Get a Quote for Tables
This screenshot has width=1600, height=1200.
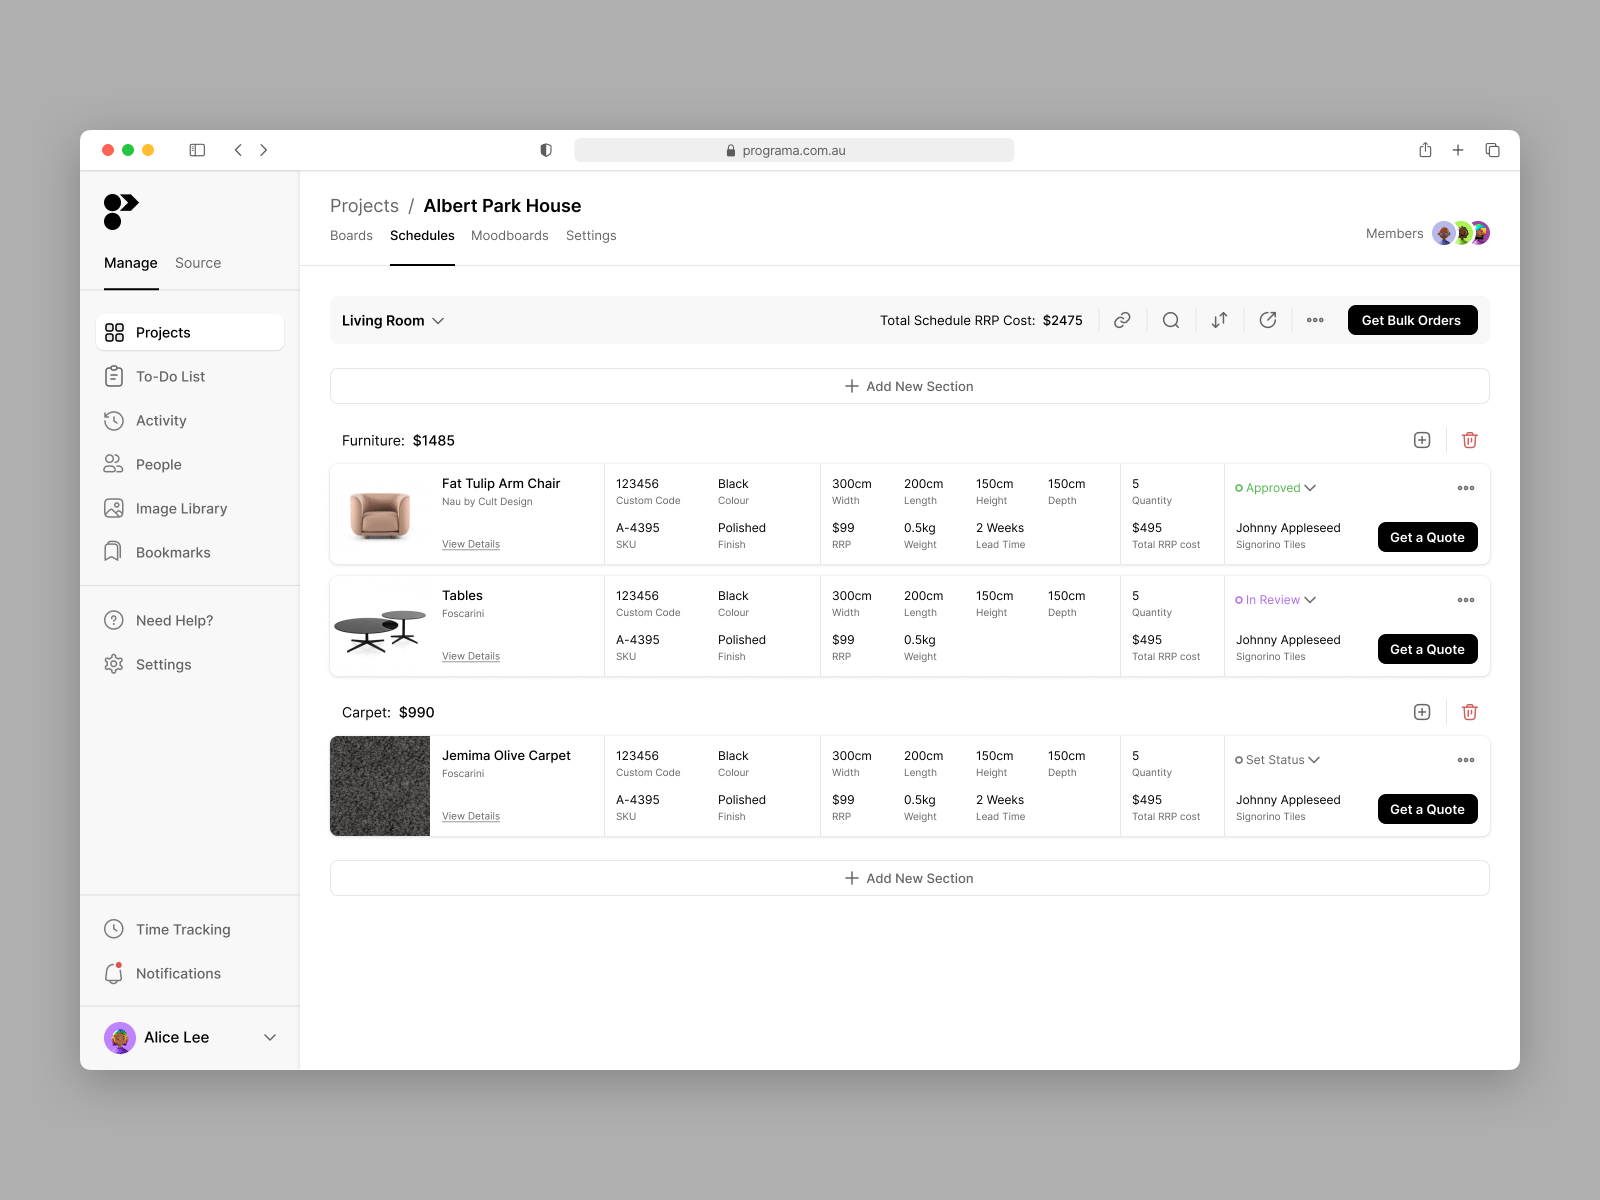tap(1427, 649)
